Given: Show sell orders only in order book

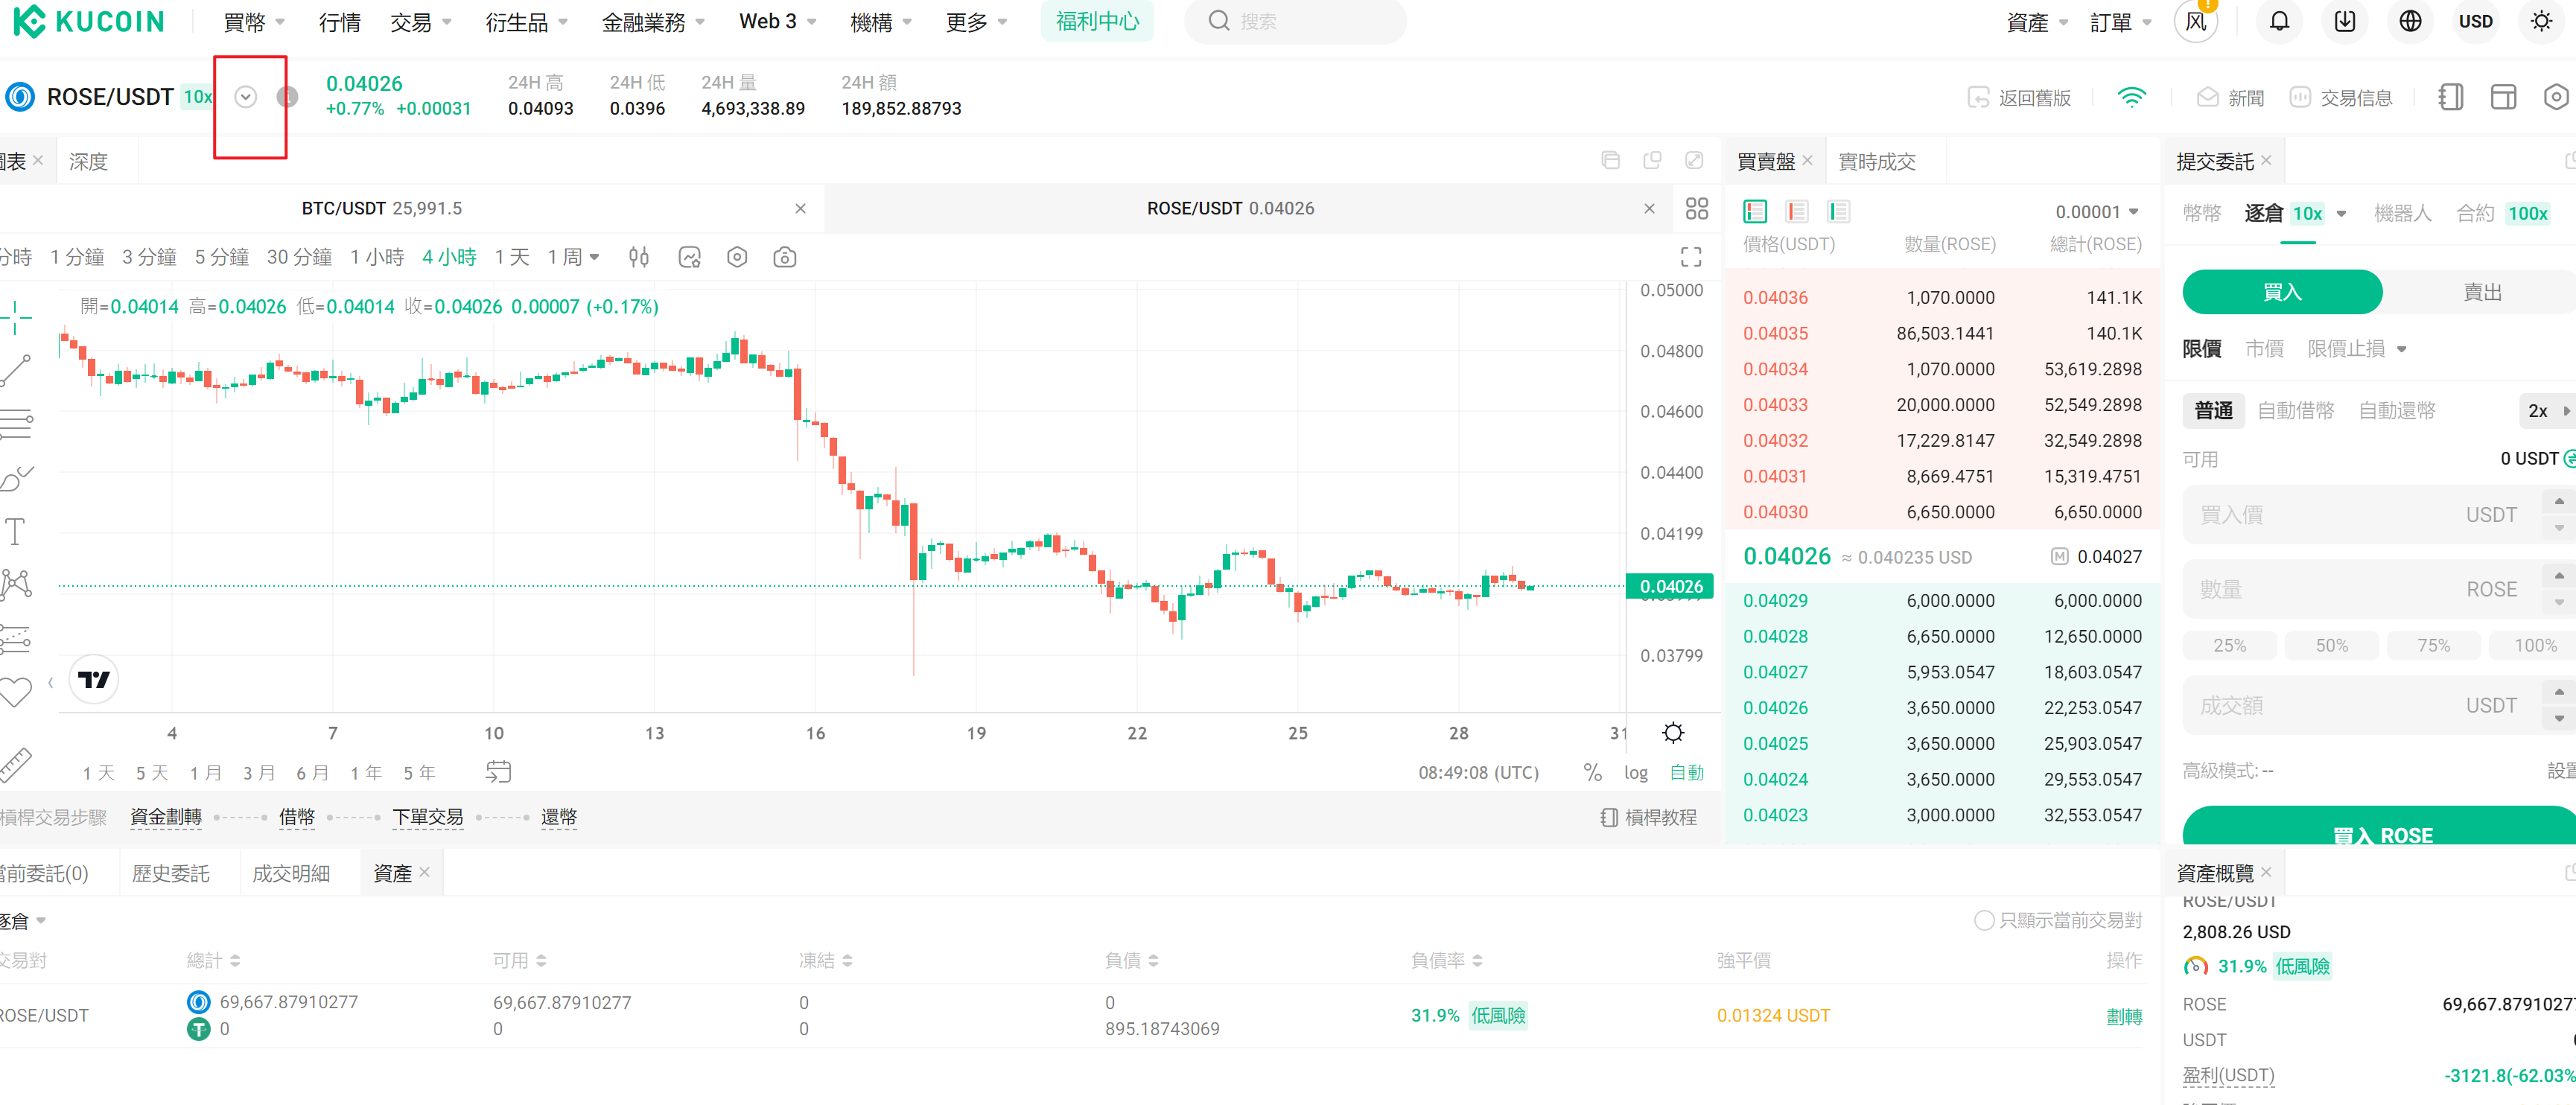Looking at the screenshot, I should (1797, 211).
